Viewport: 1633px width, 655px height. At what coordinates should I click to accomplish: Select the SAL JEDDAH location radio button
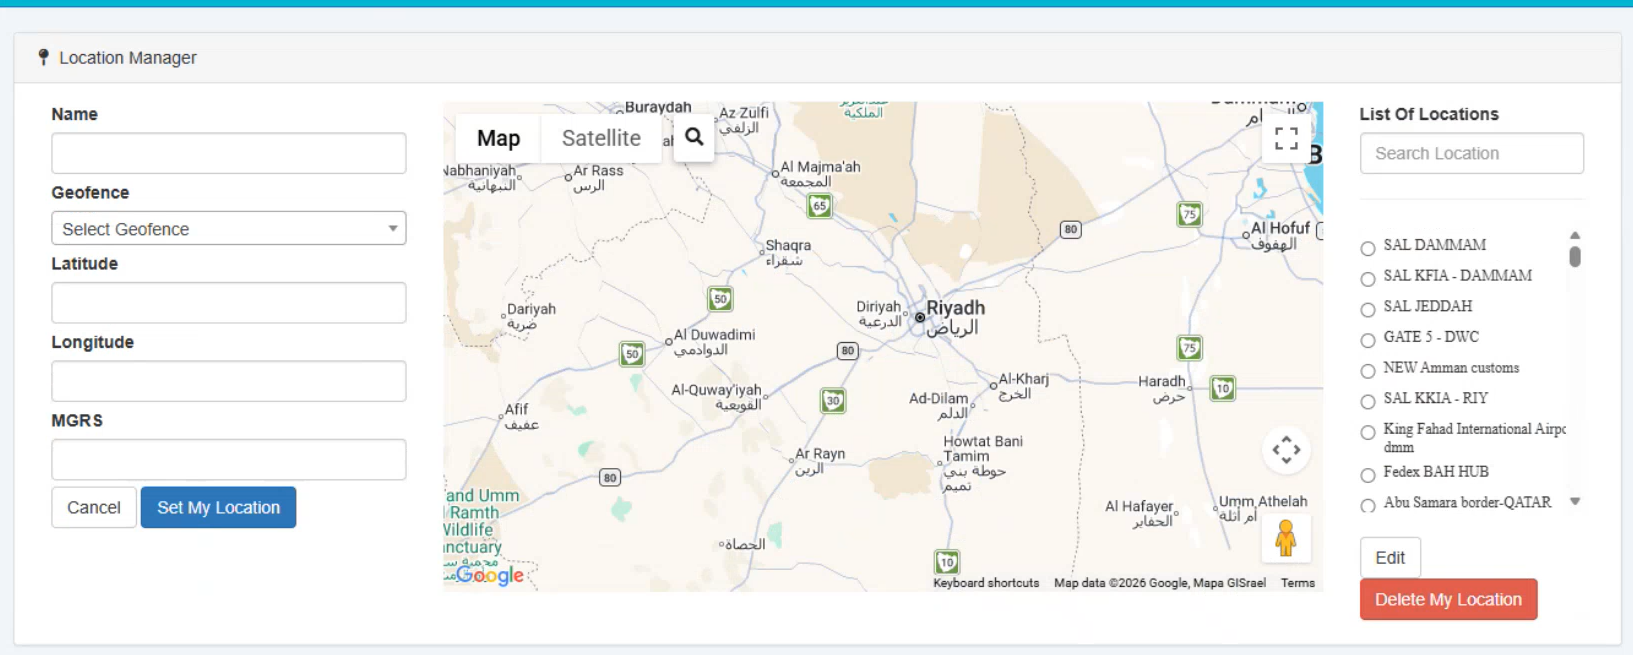(x=1368, y=309)
